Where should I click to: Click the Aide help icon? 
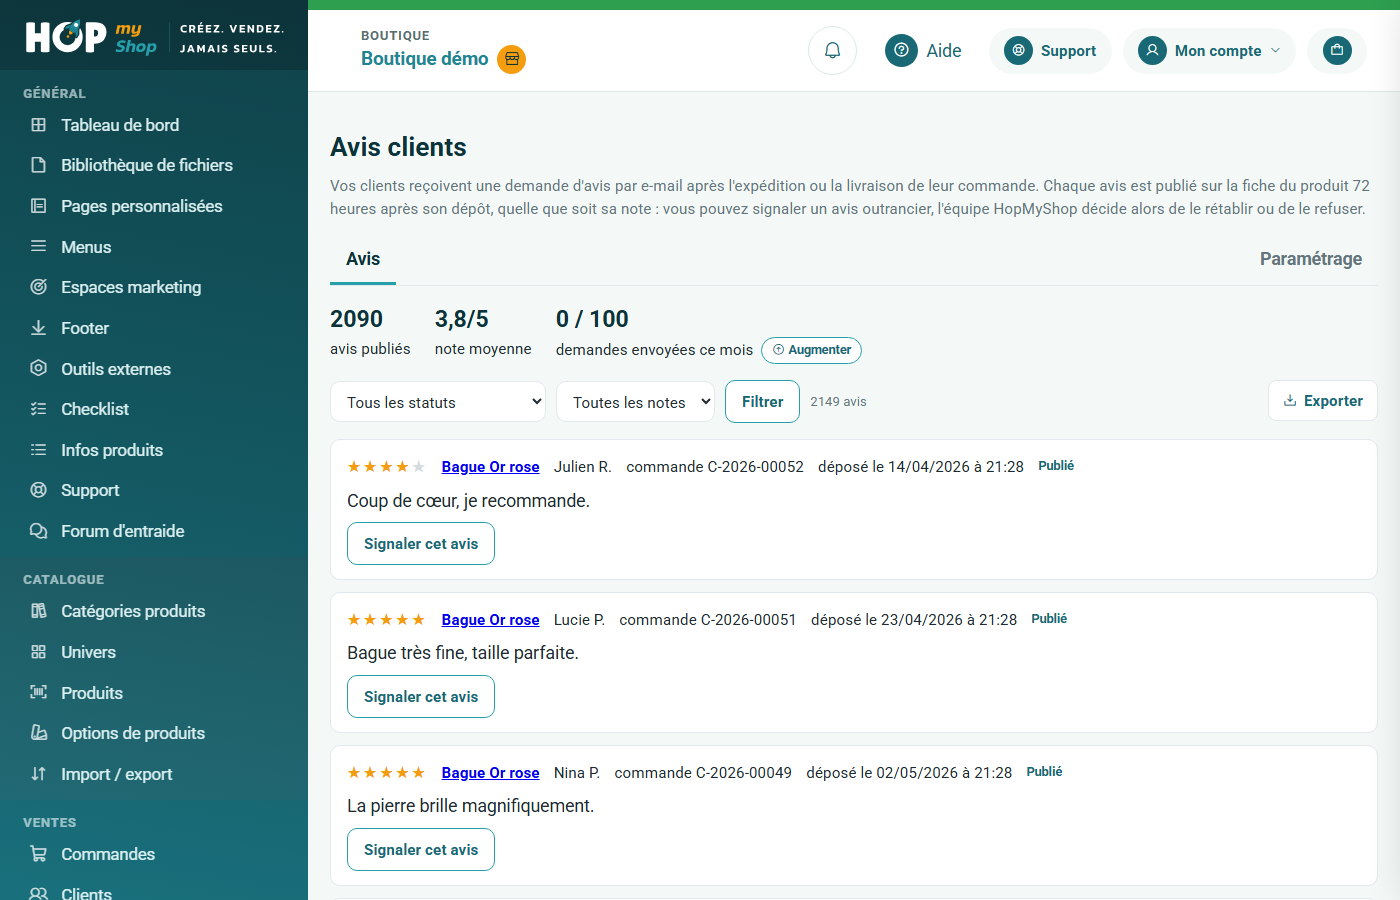click(x=901, y=50)
